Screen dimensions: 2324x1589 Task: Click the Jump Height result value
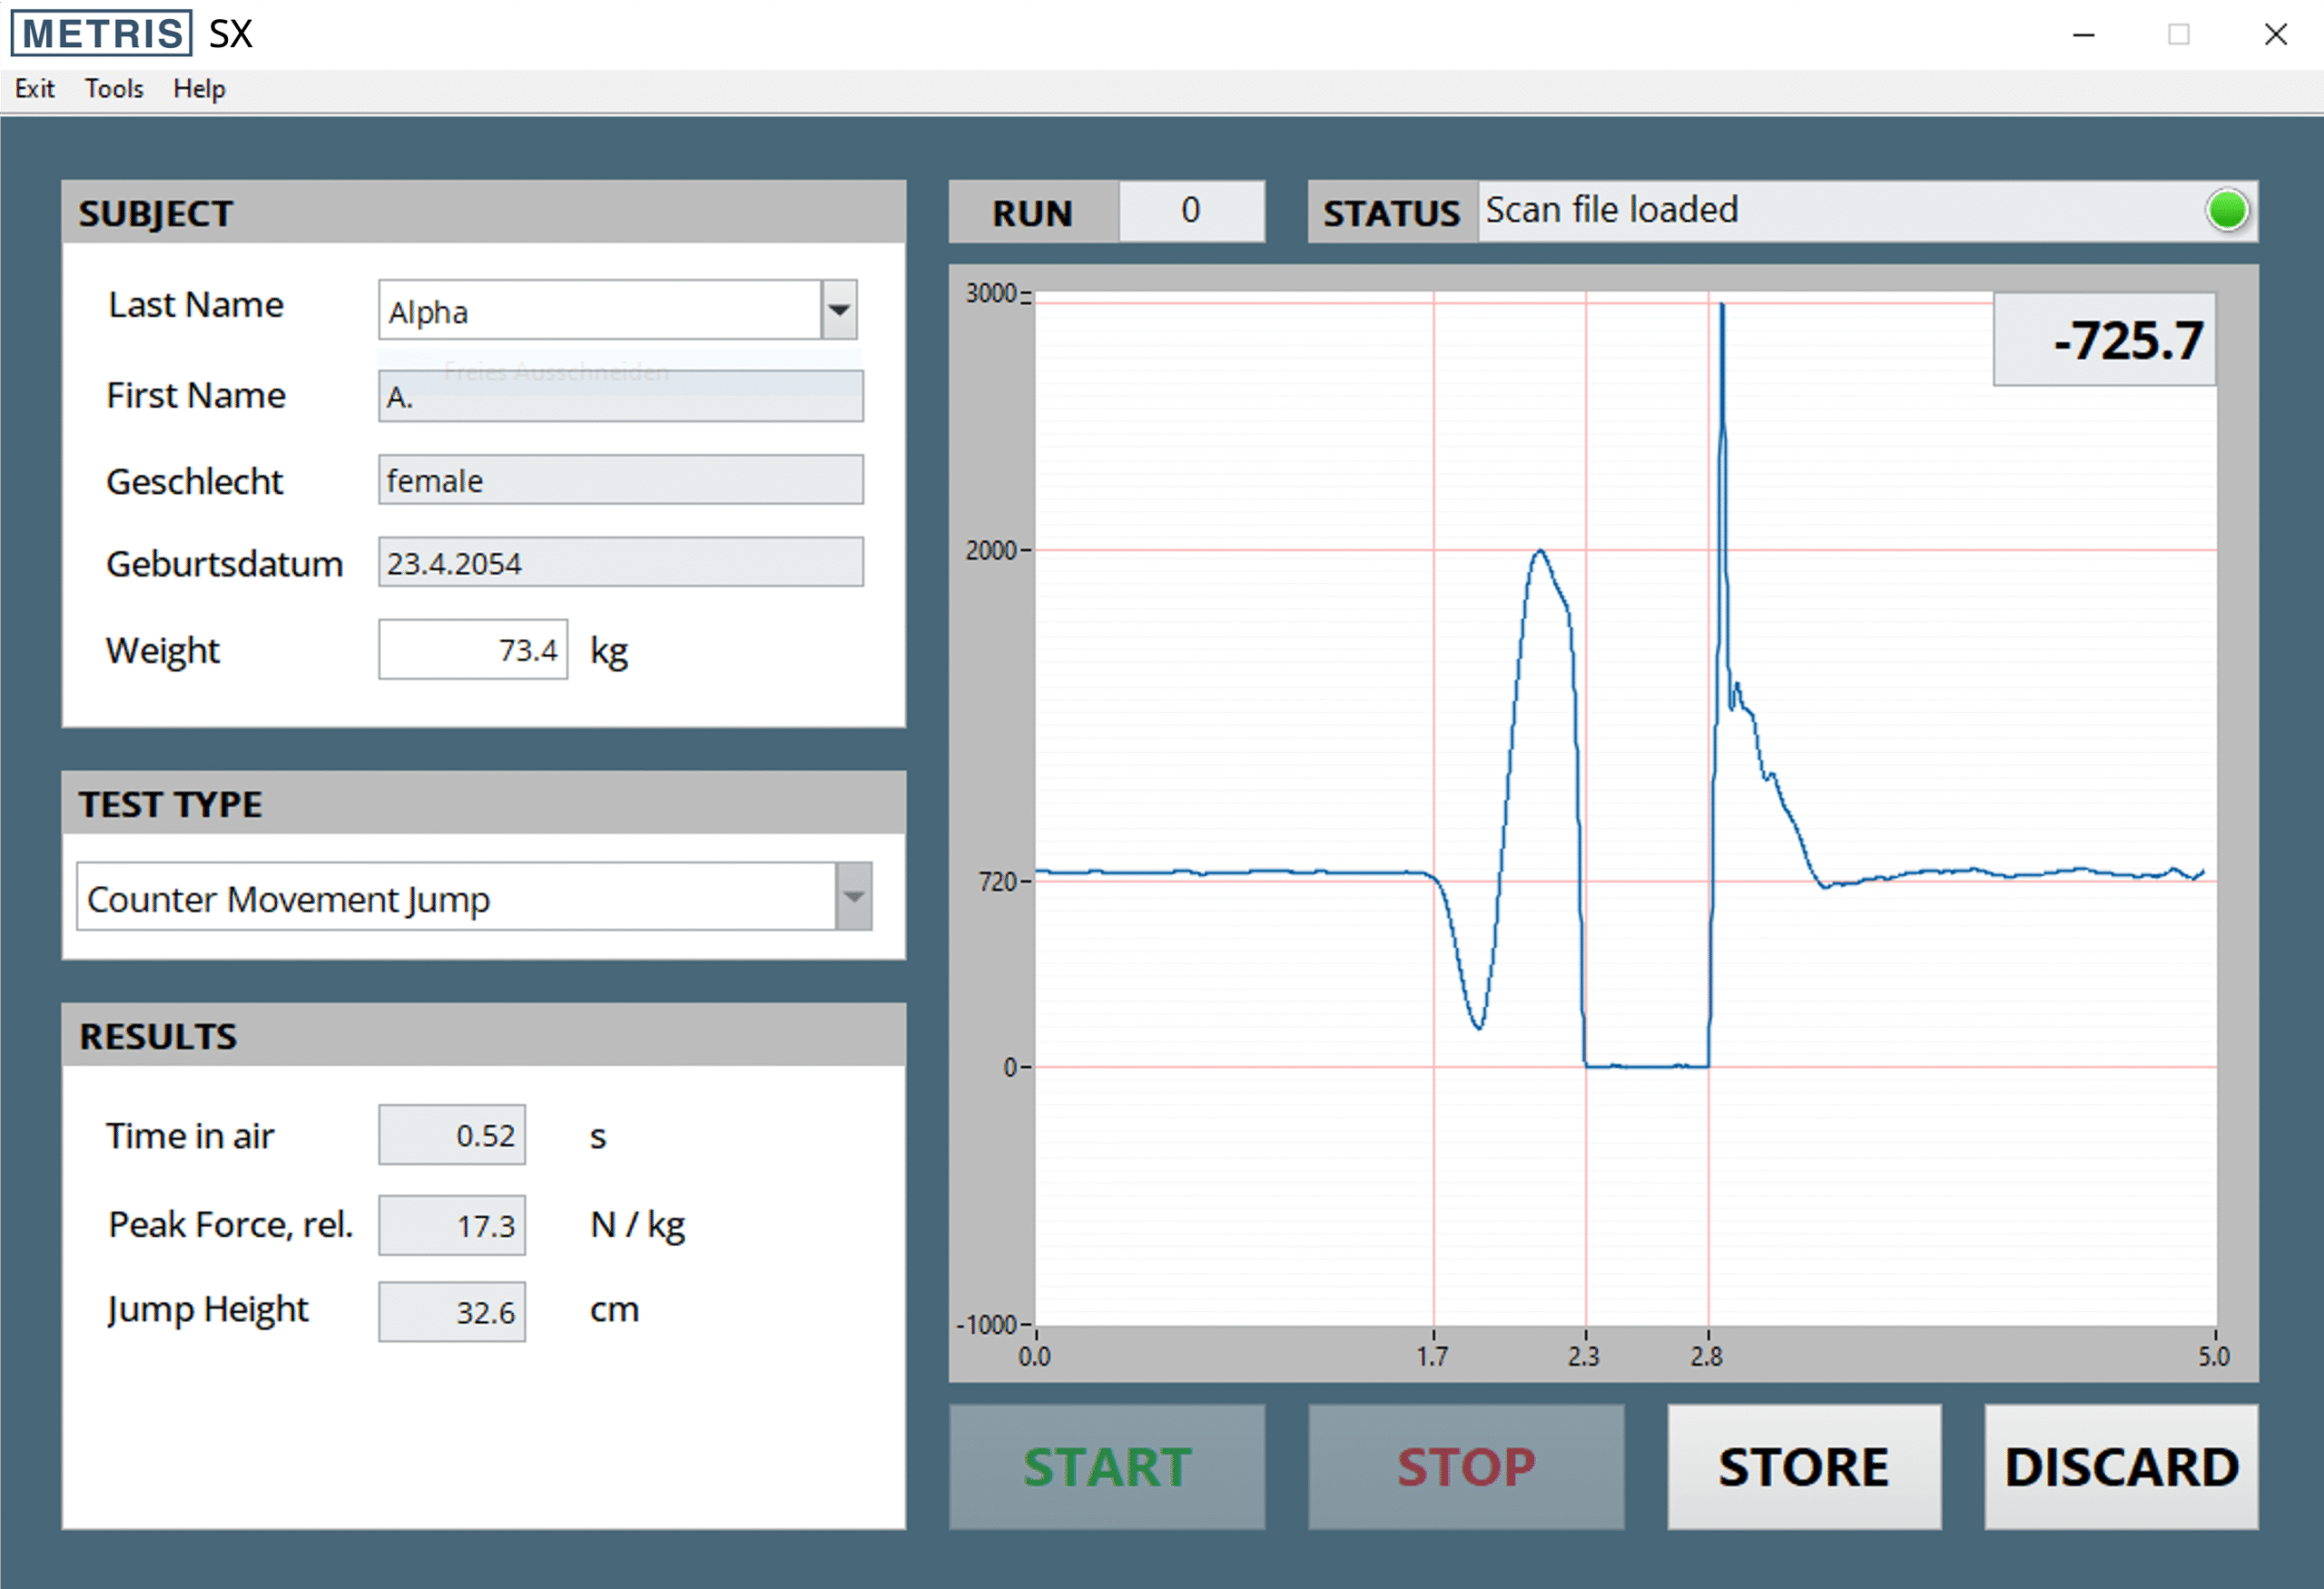pyautogui.click(x=451, y=1310)
